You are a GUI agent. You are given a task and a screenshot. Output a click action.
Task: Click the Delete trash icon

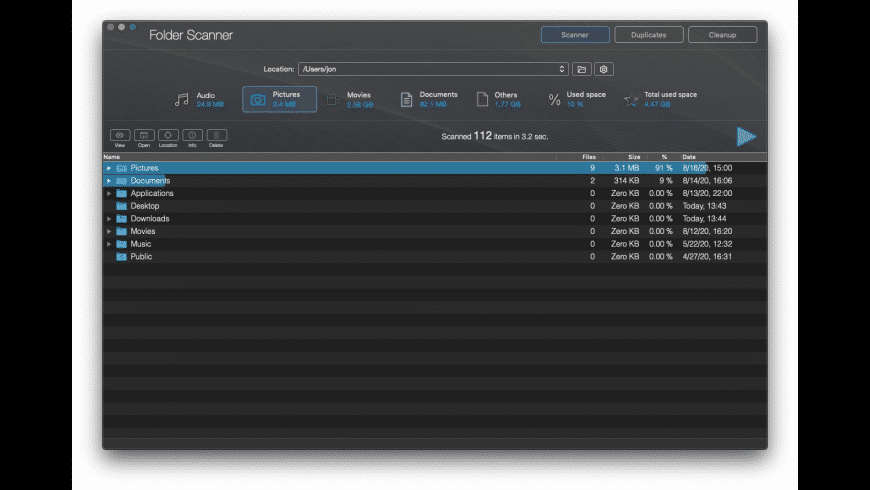click(x=216, y=135)
